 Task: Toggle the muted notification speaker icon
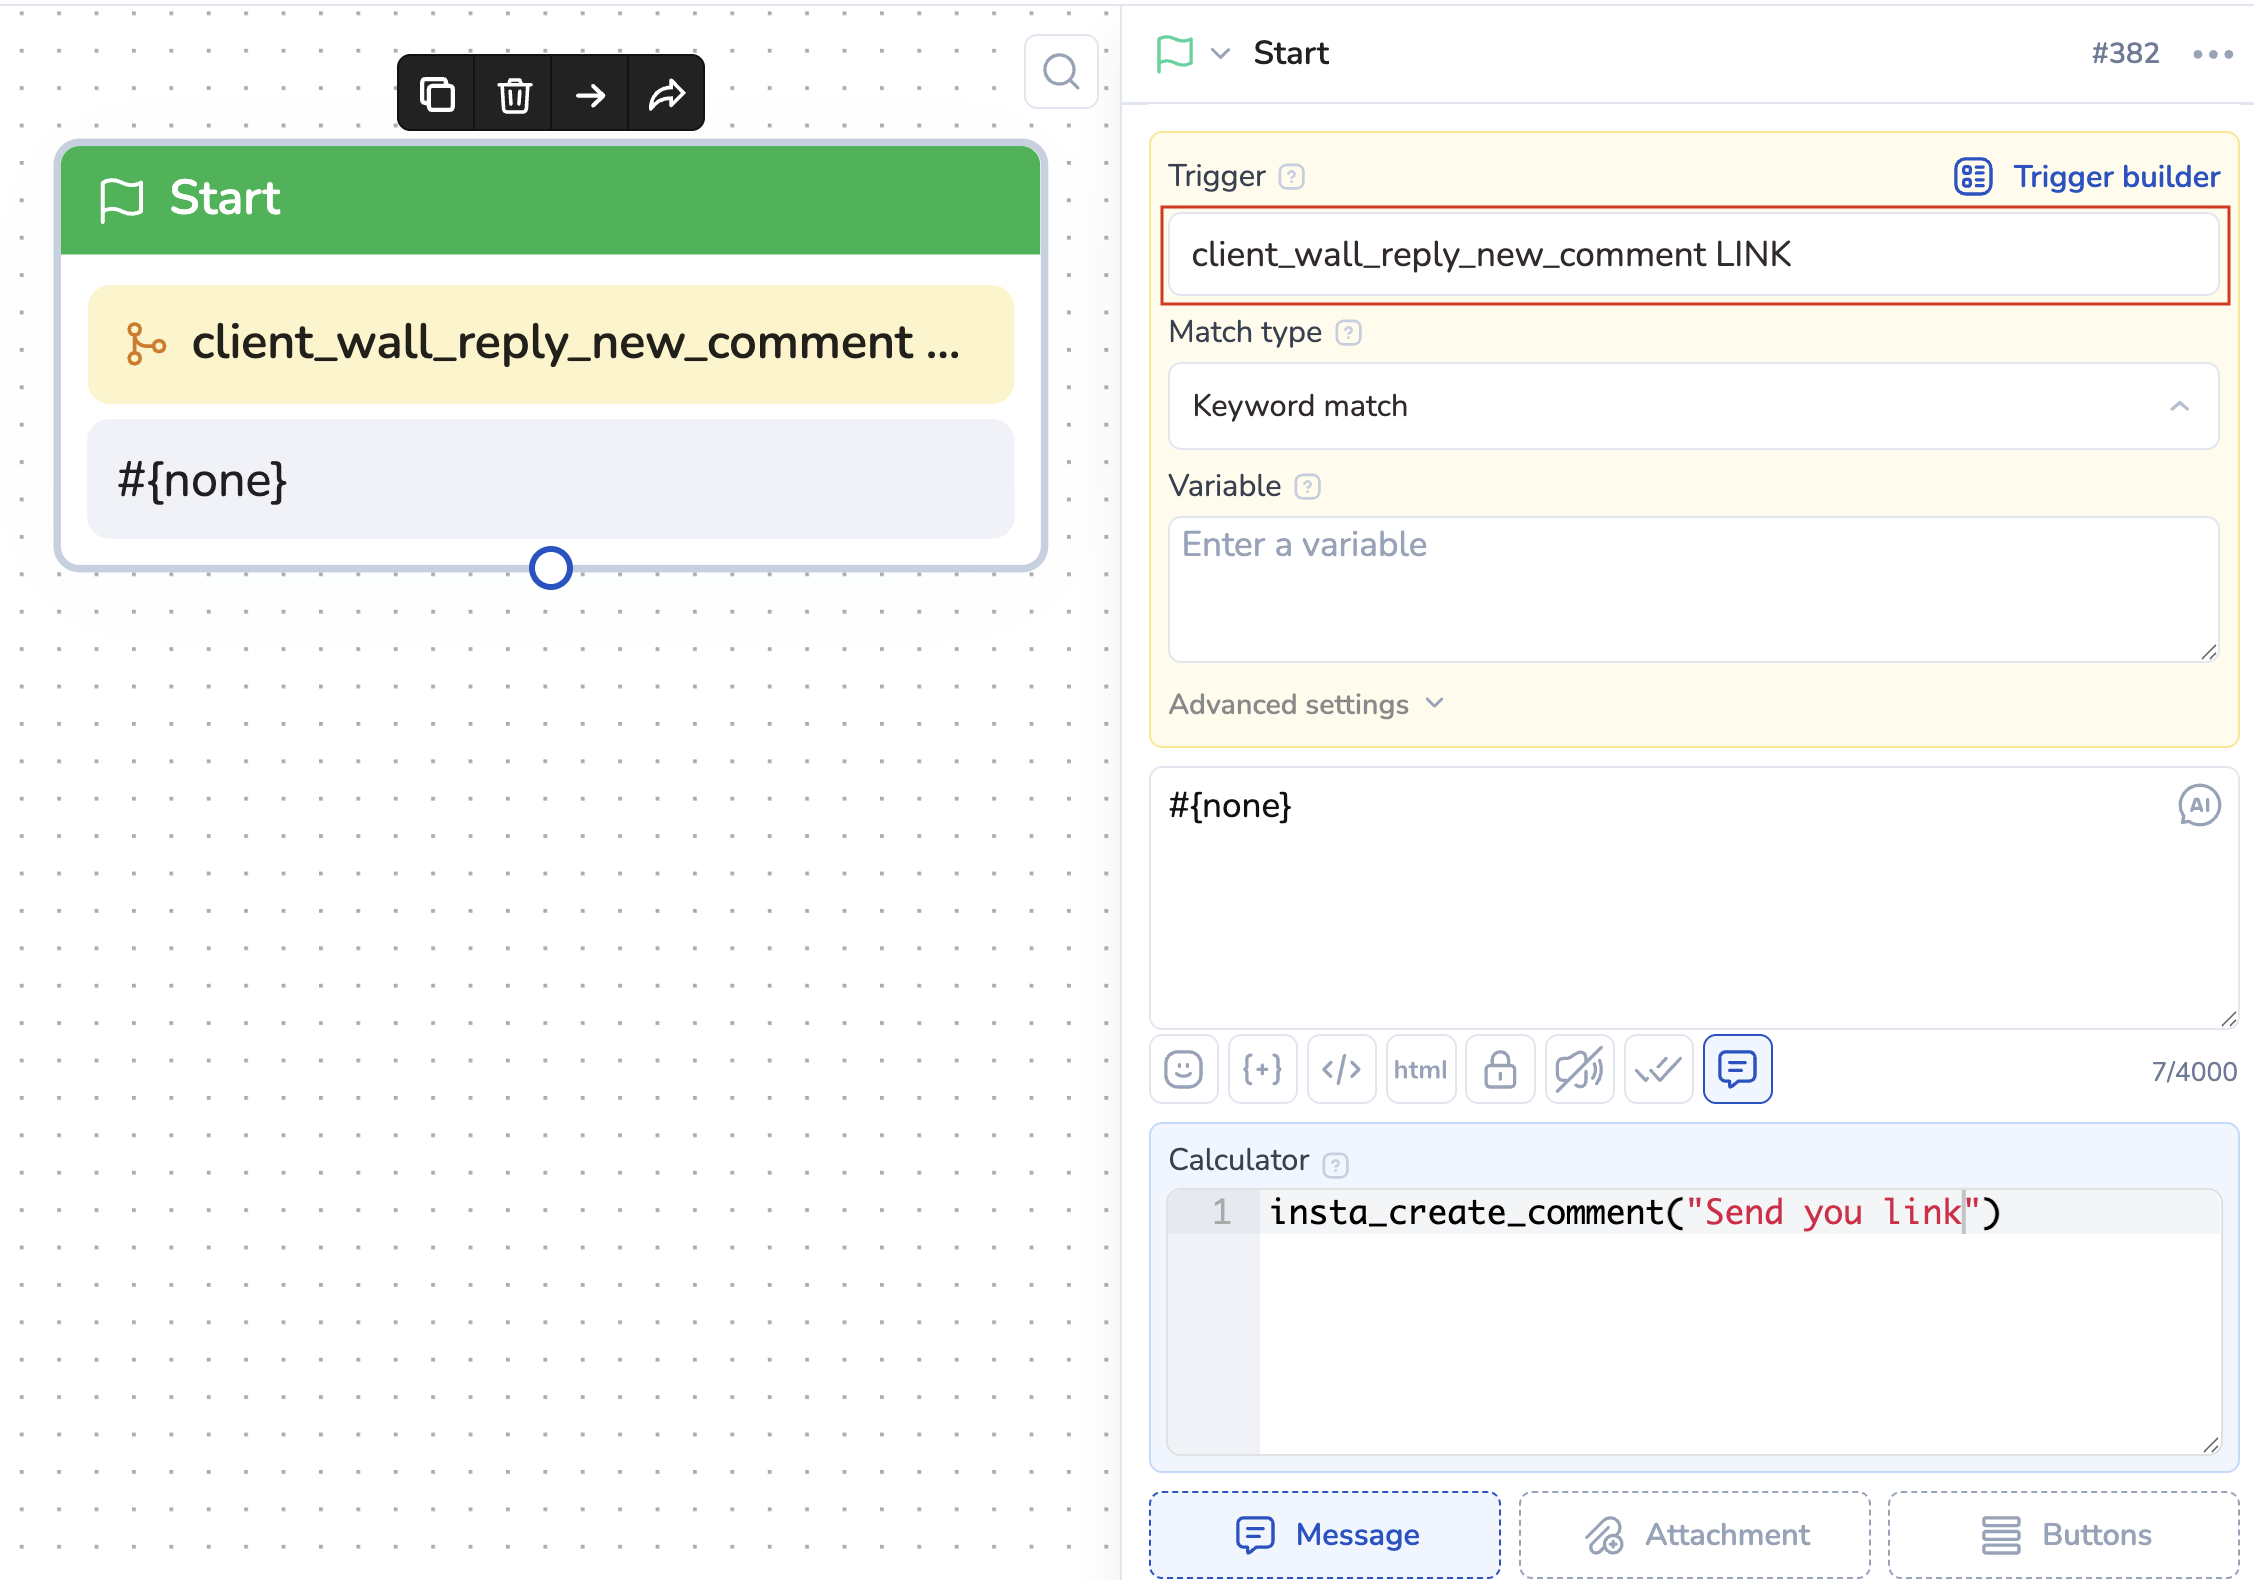[x=1579, y=1069]
